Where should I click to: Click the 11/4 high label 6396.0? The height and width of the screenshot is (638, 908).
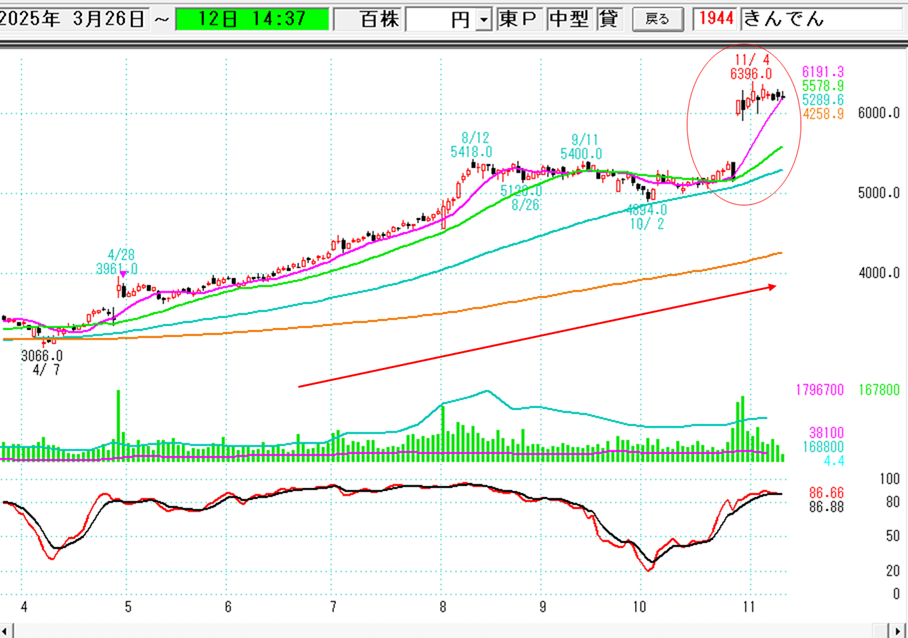pos(750,74)
